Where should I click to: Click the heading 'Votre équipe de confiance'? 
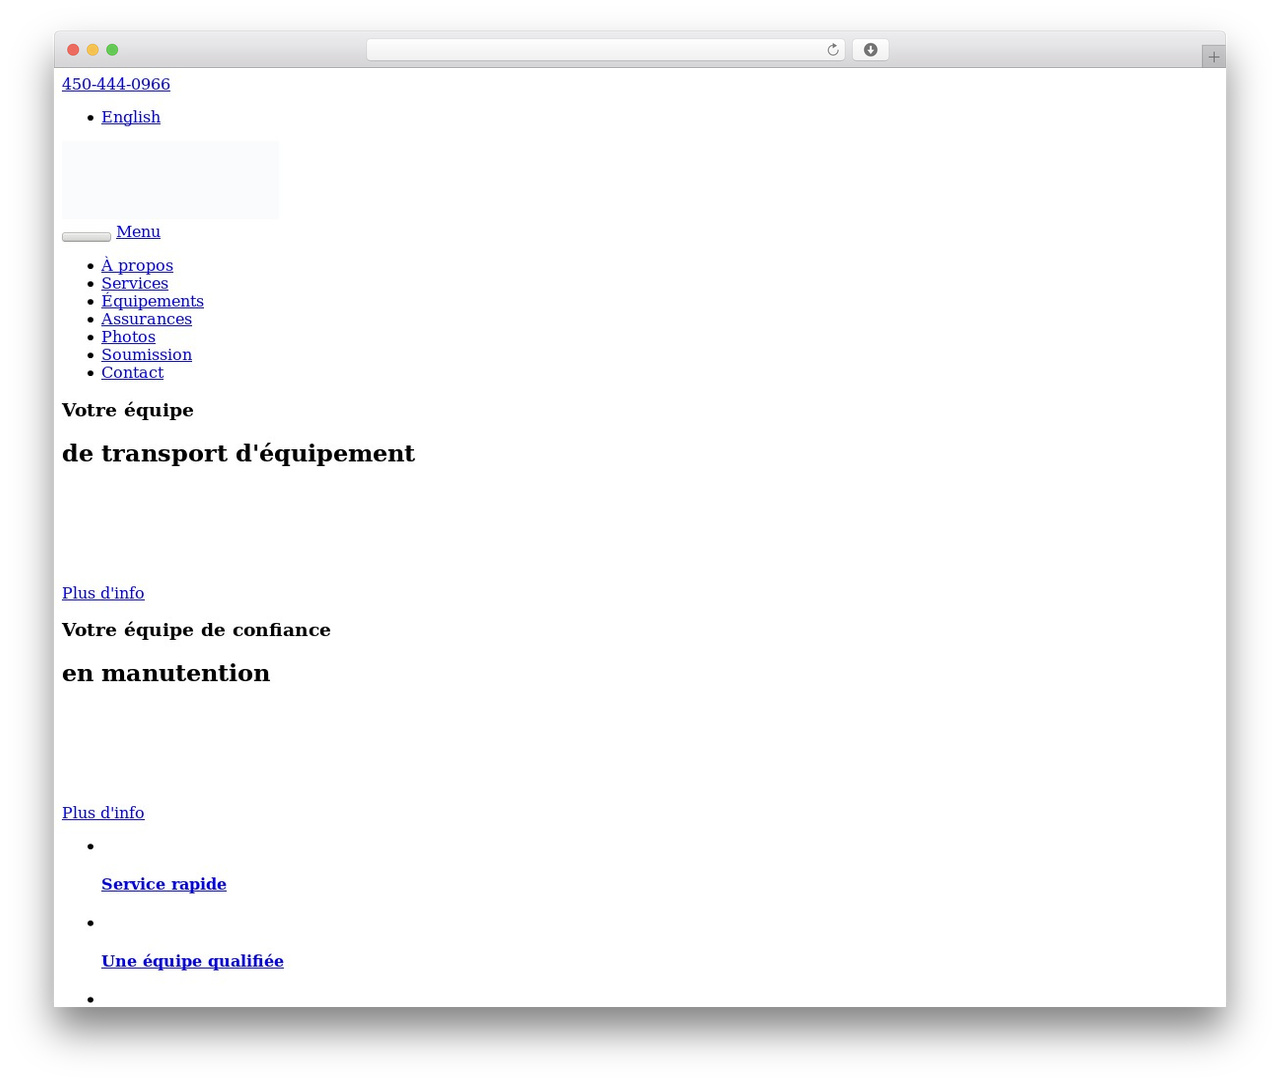[196, 630]
